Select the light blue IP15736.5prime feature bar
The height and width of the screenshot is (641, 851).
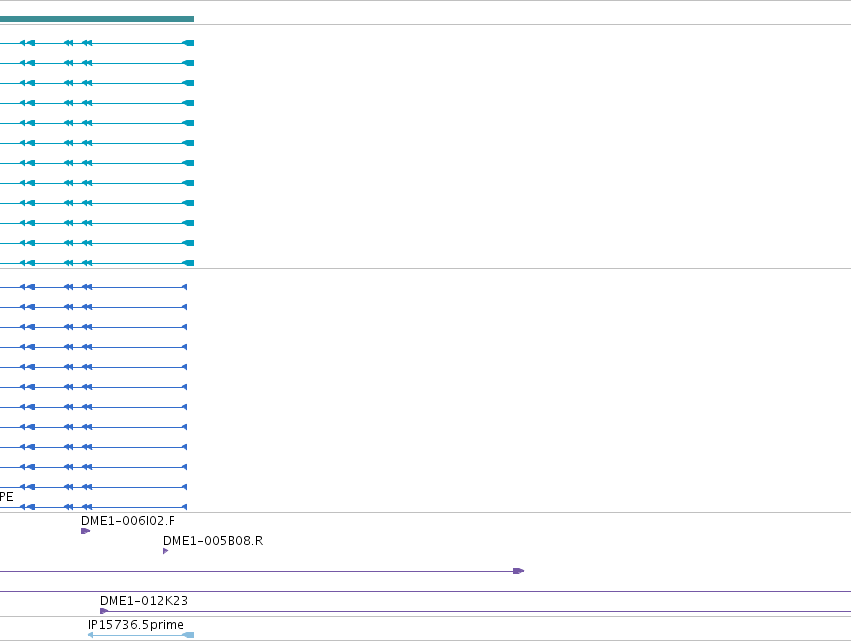(141, 635)
